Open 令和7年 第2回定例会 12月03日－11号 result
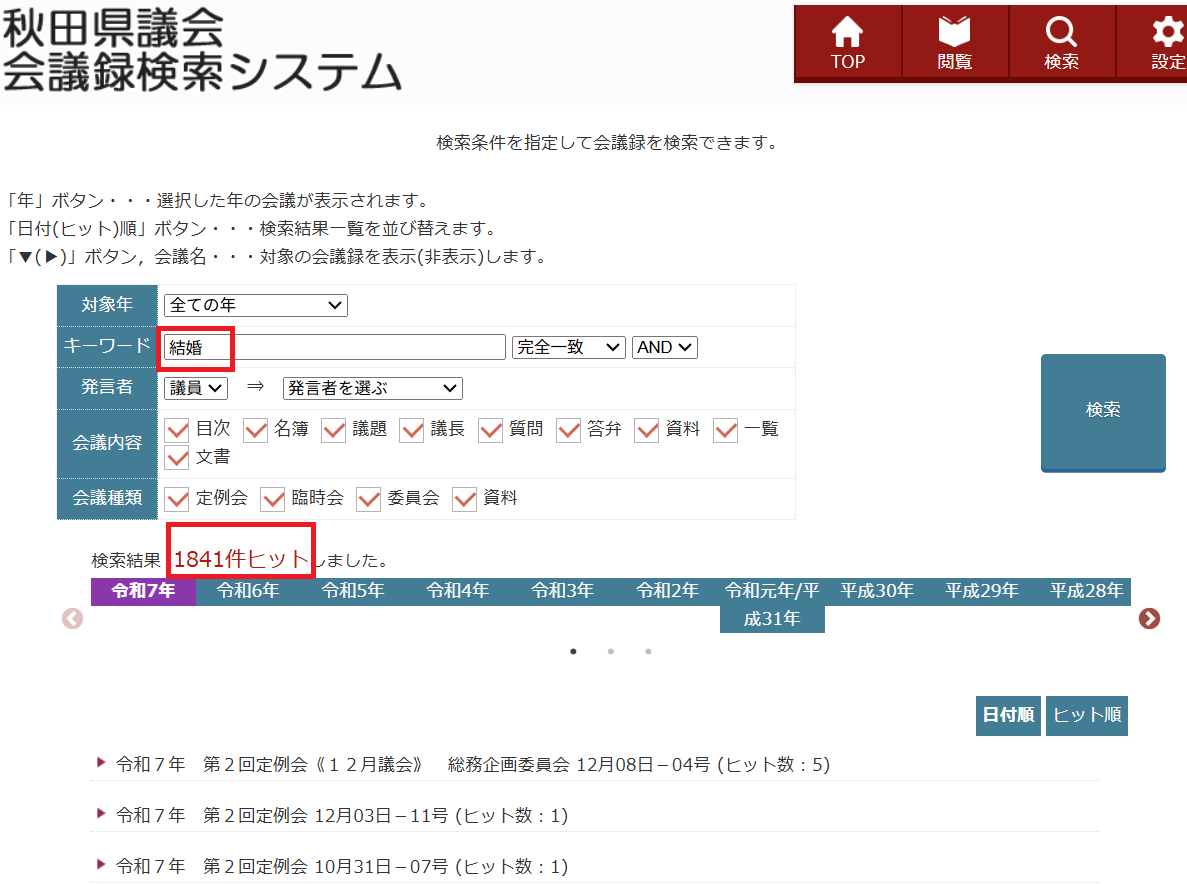 (x=341, y=815)
